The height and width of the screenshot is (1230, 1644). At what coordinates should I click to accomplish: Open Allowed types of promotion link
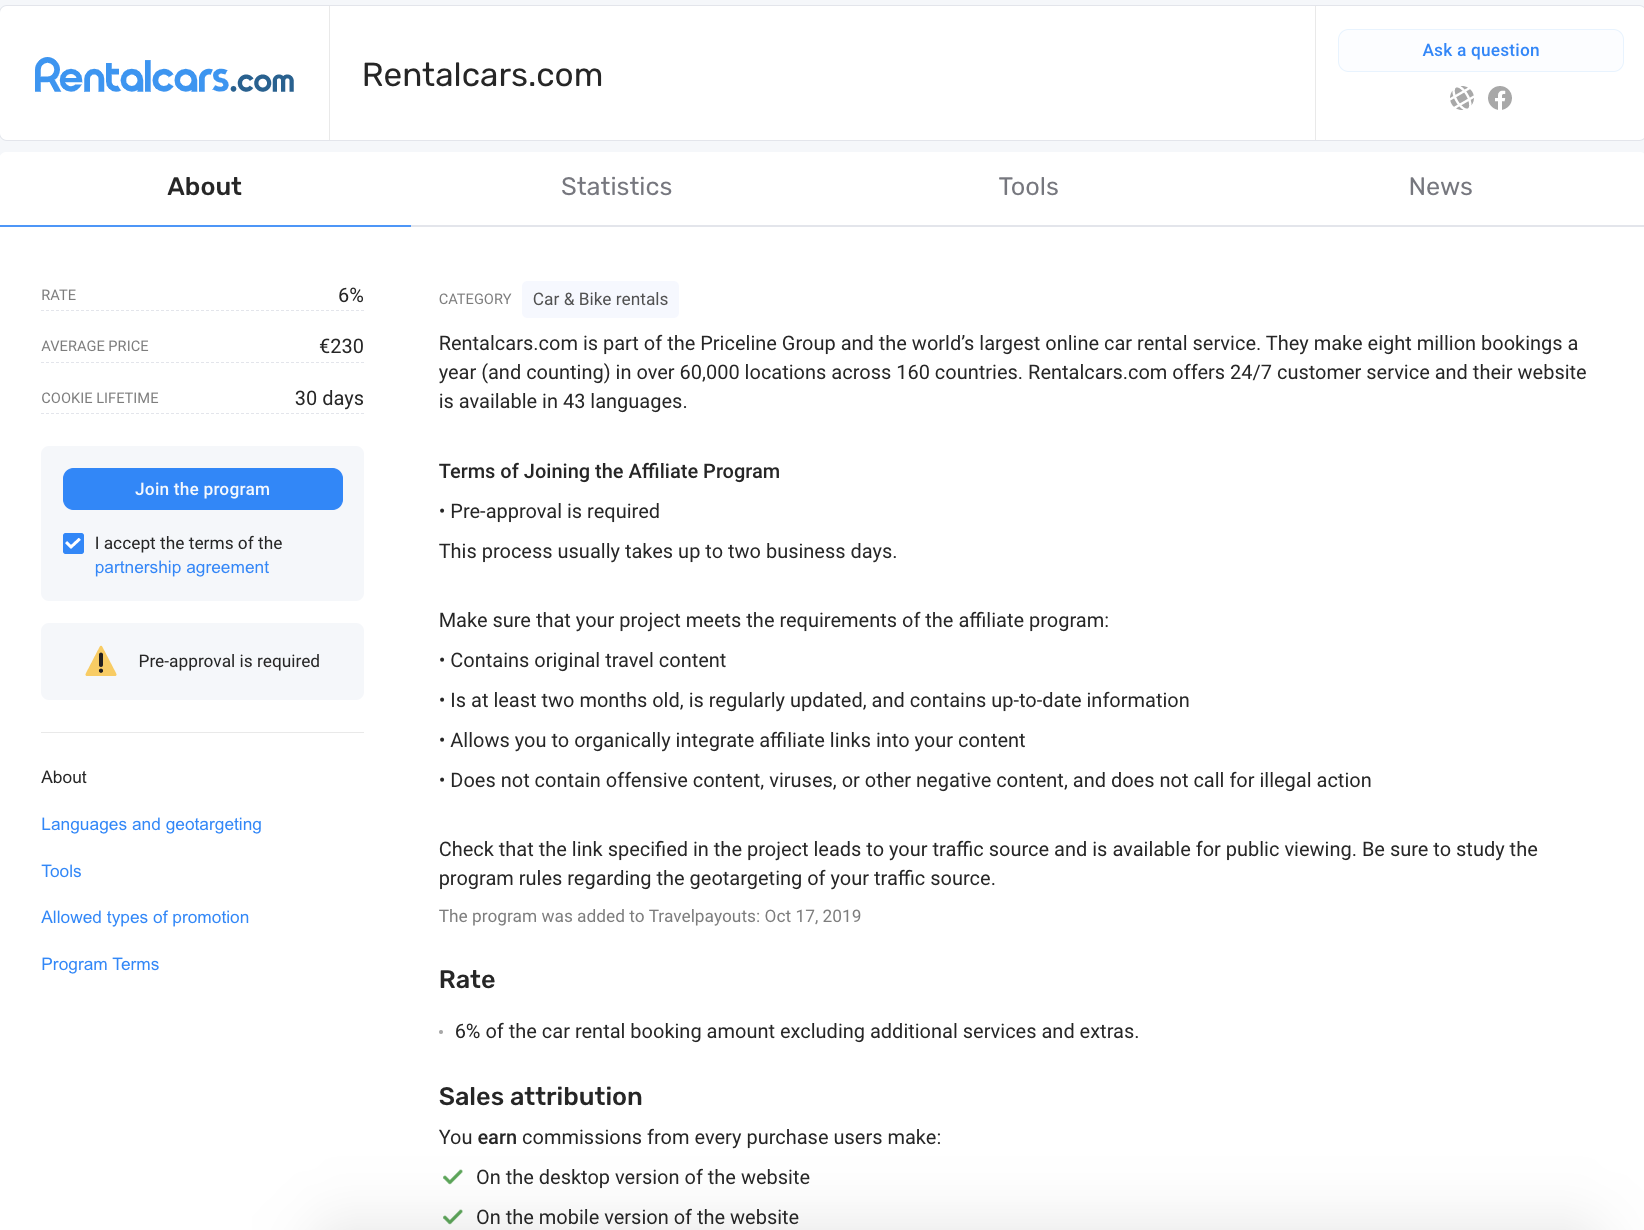145,917
